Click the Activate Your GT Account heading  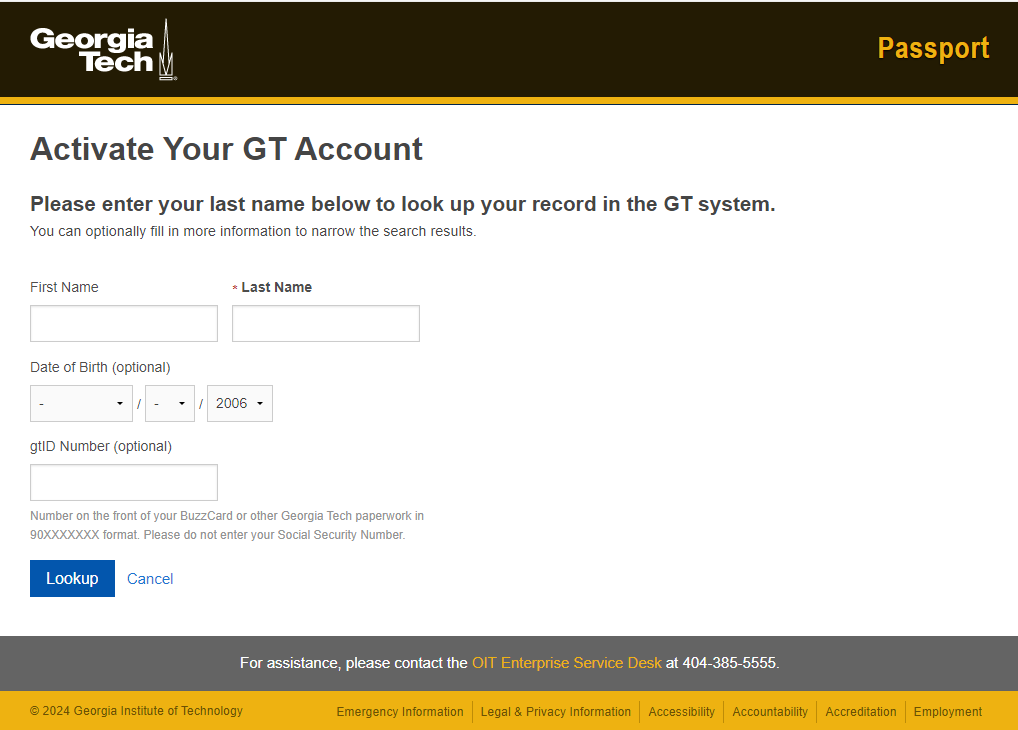[x=227, y=149]
